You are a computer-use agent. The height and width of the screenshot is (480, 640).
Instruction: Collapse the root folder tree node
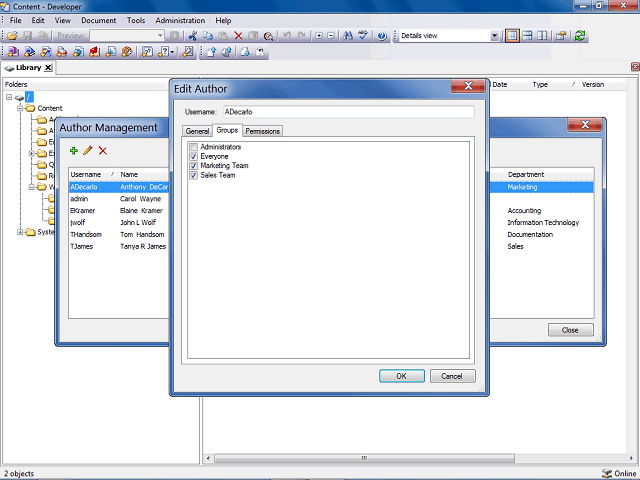pyautogui.click(x=9, y=97)
